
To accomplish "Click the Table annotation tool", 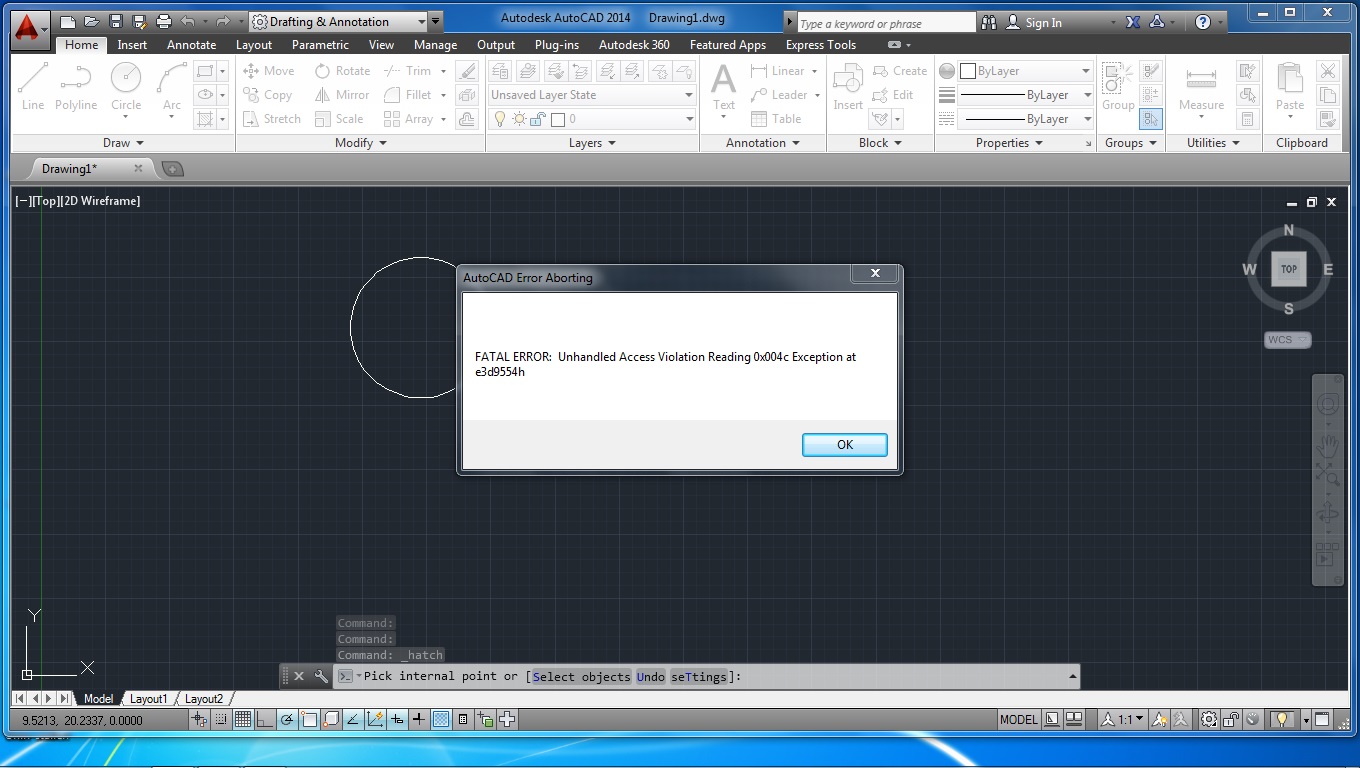I will click(x=776, y=119).
